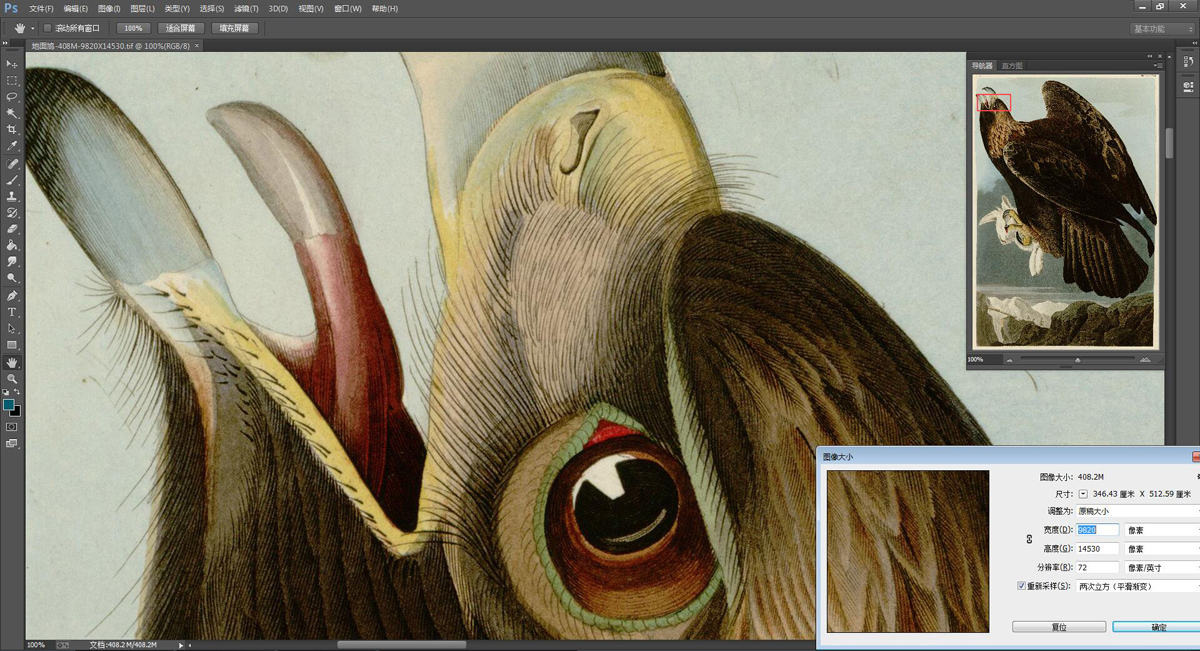The height and width of the screenshot is (651, 1200).
Task: Toggle Quick Mask mode
Action: pos(12,427)
